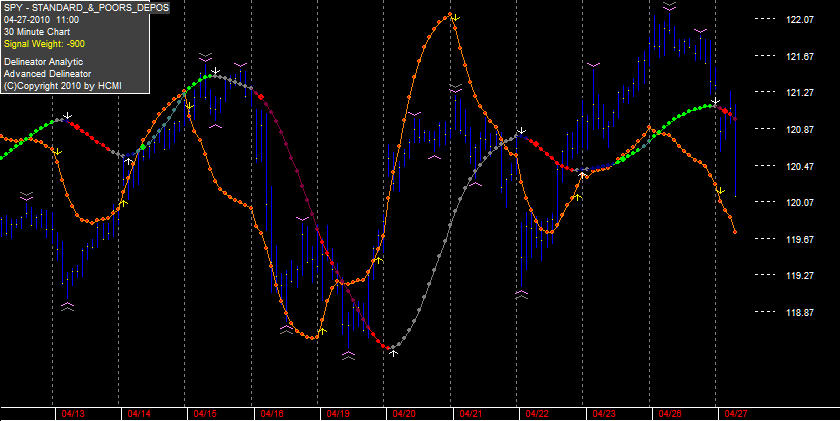Click the SPY symbol title text

click(86, 7)
